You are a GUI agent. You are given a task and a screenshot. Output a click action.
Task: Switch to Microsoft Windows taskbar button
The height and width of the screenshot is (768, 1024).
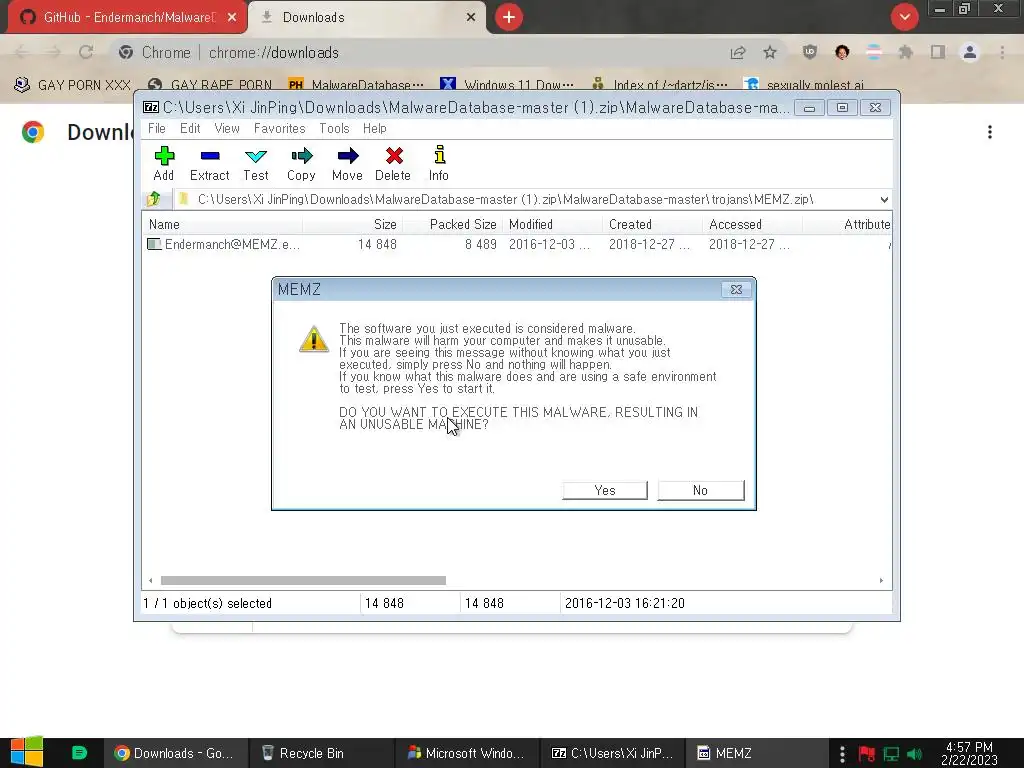[467, 753]
